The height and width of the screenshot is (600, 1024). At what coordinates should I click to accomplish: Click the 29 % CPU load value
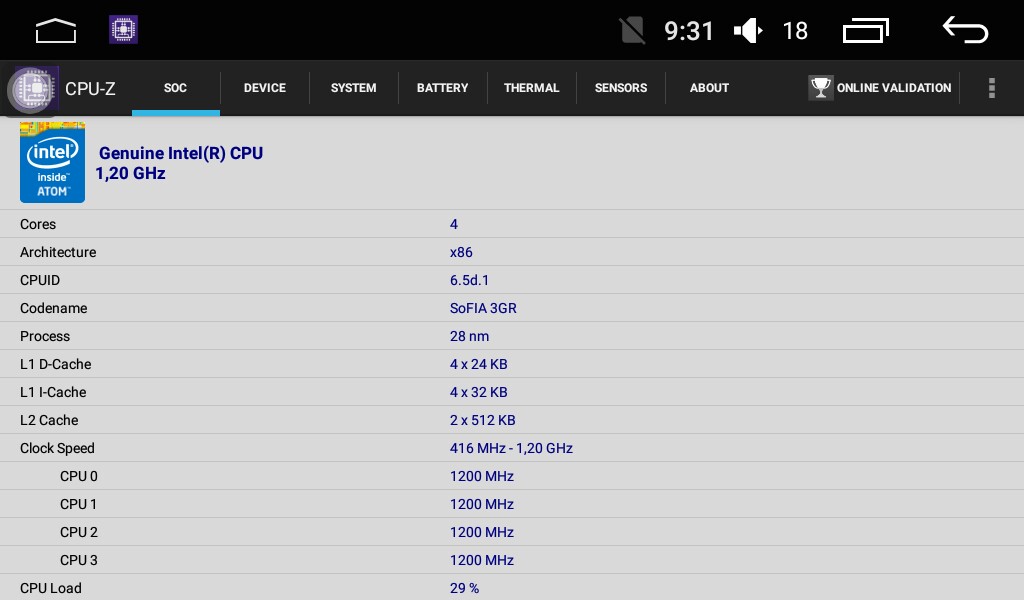coord(464,588)
